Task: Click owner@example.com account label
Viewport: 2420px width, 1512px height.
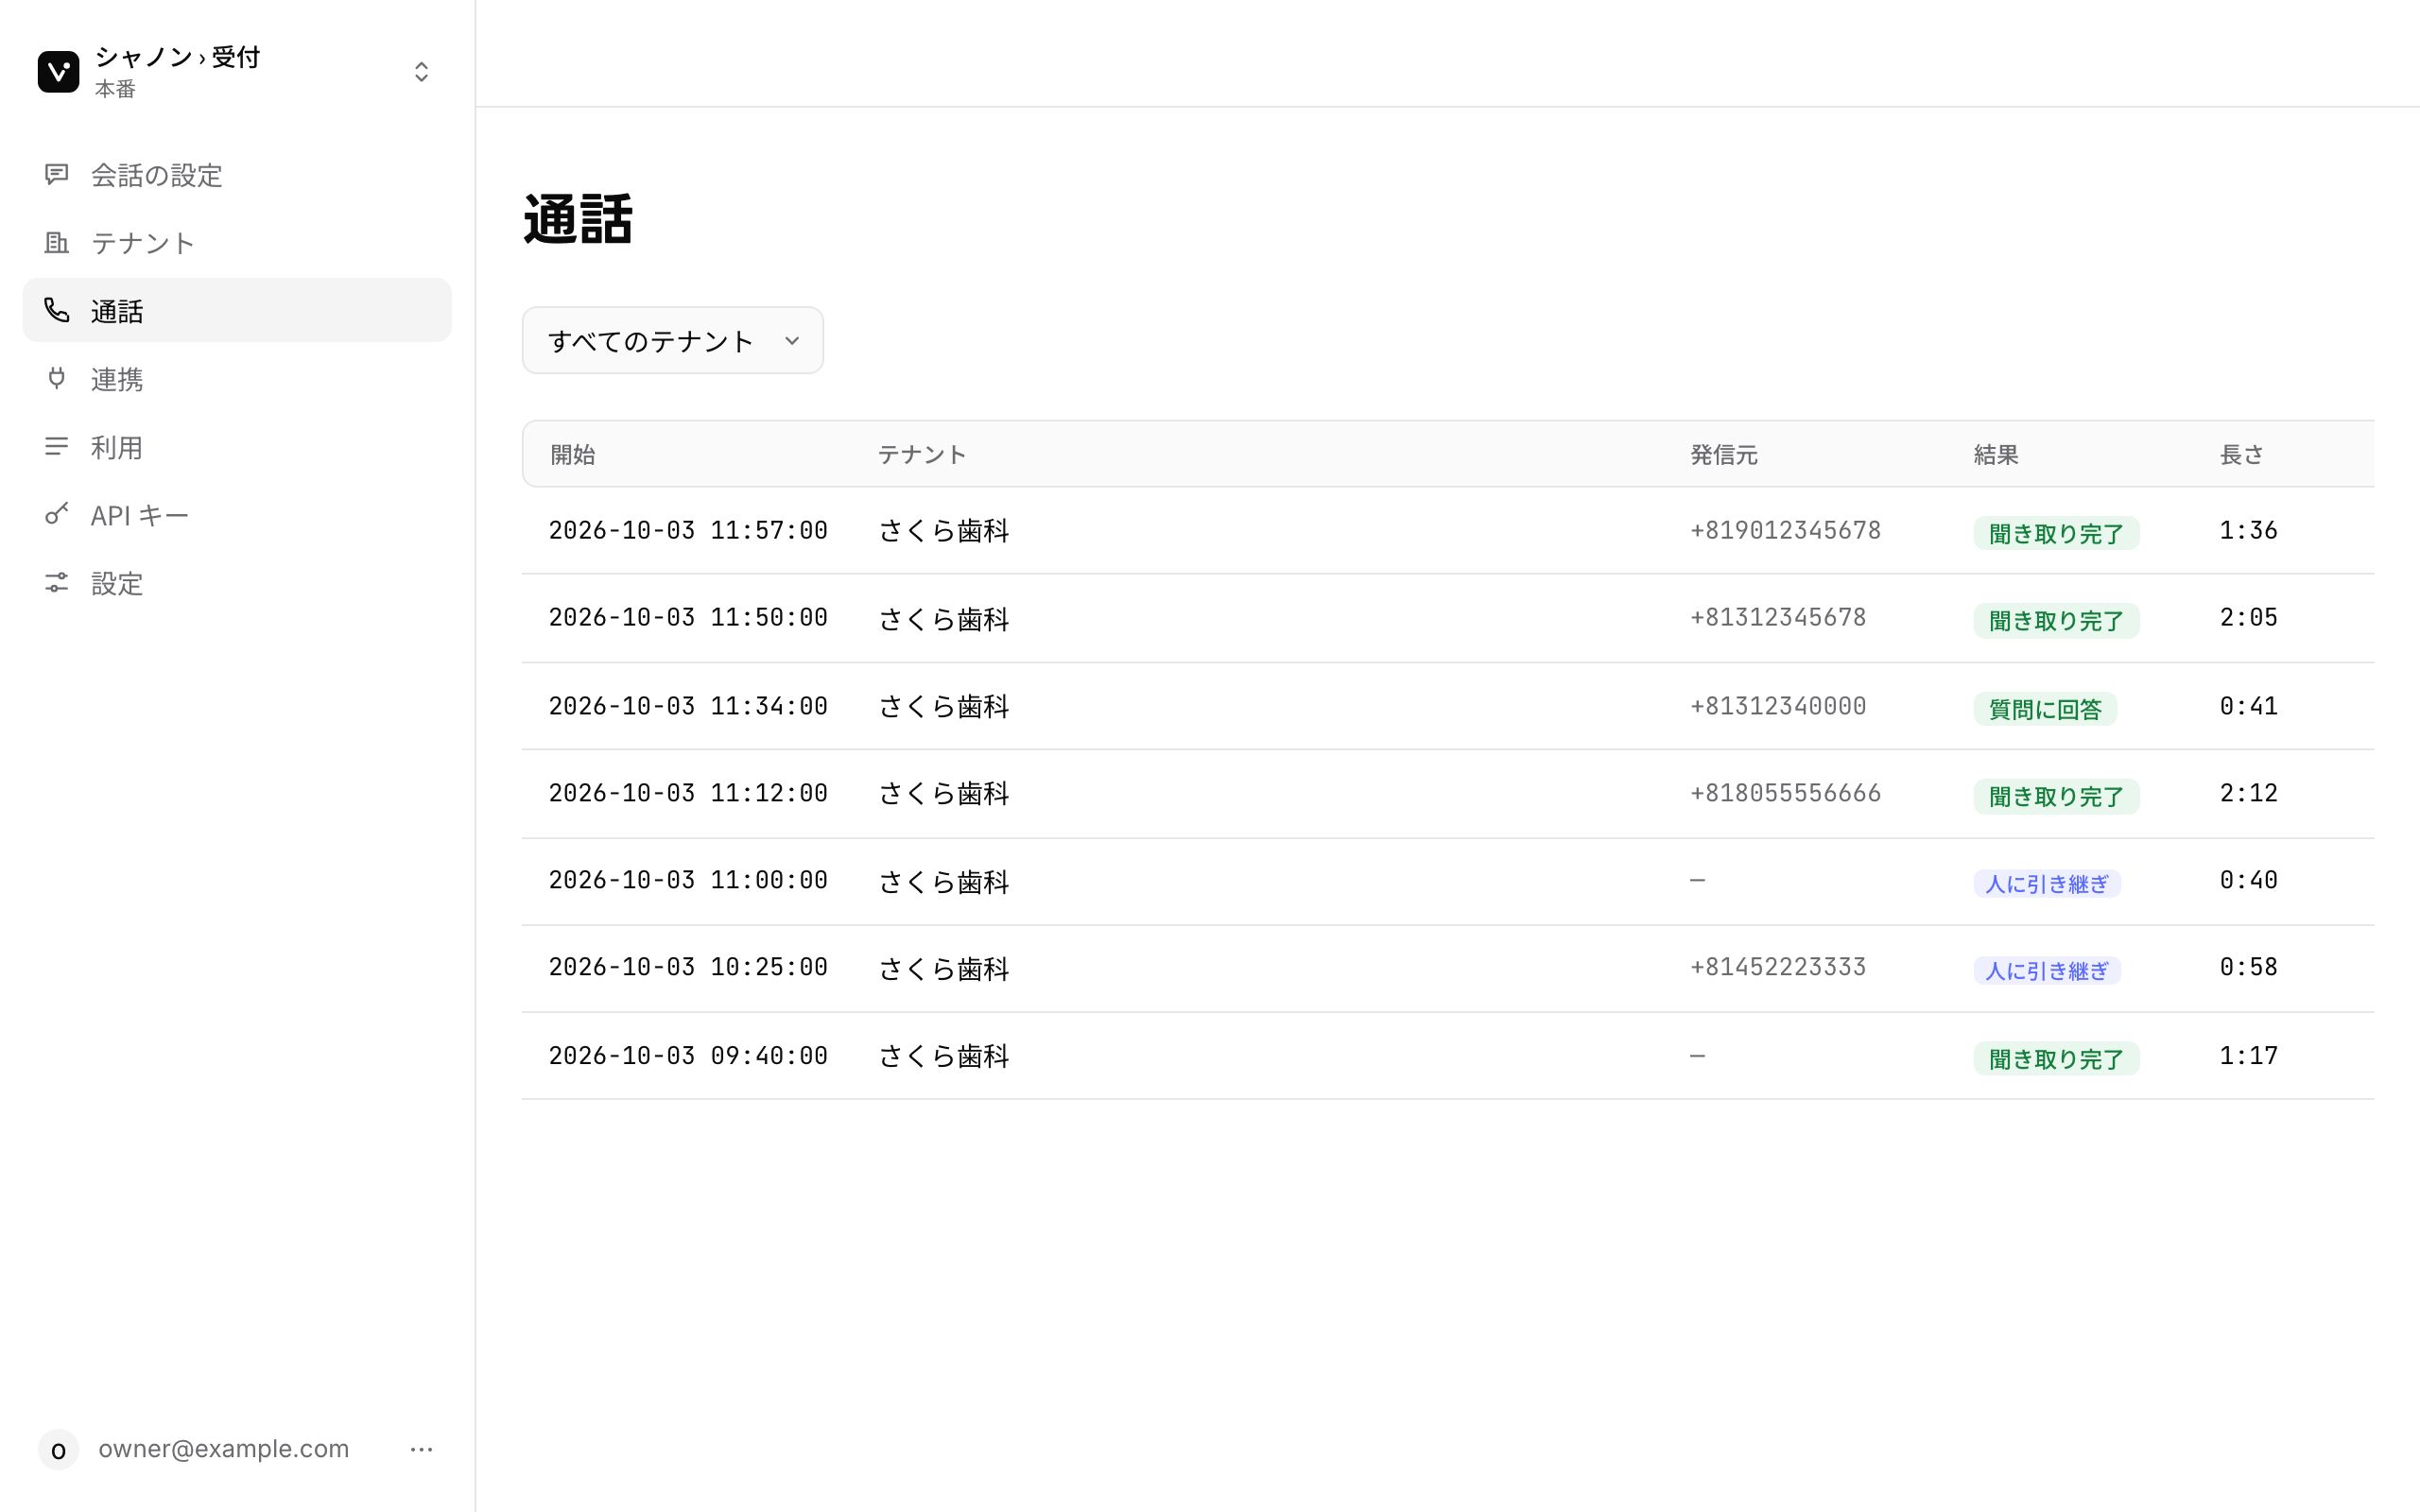Action: (224, 1449)
